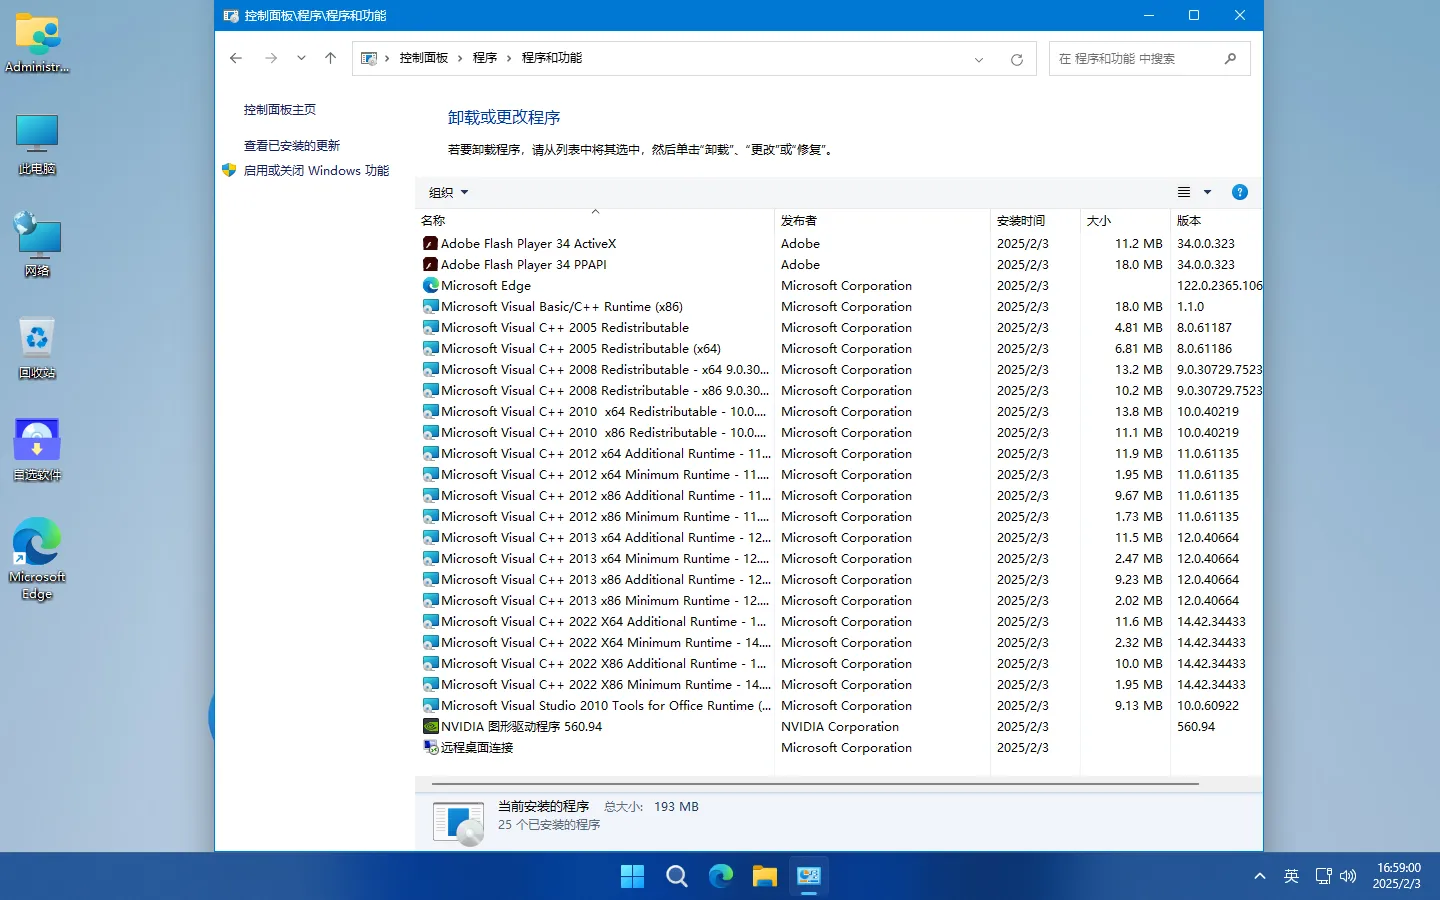Click the 9.13 MB size cell
The height and width of the screenshot is (900, 1440).
point(1139,705)
